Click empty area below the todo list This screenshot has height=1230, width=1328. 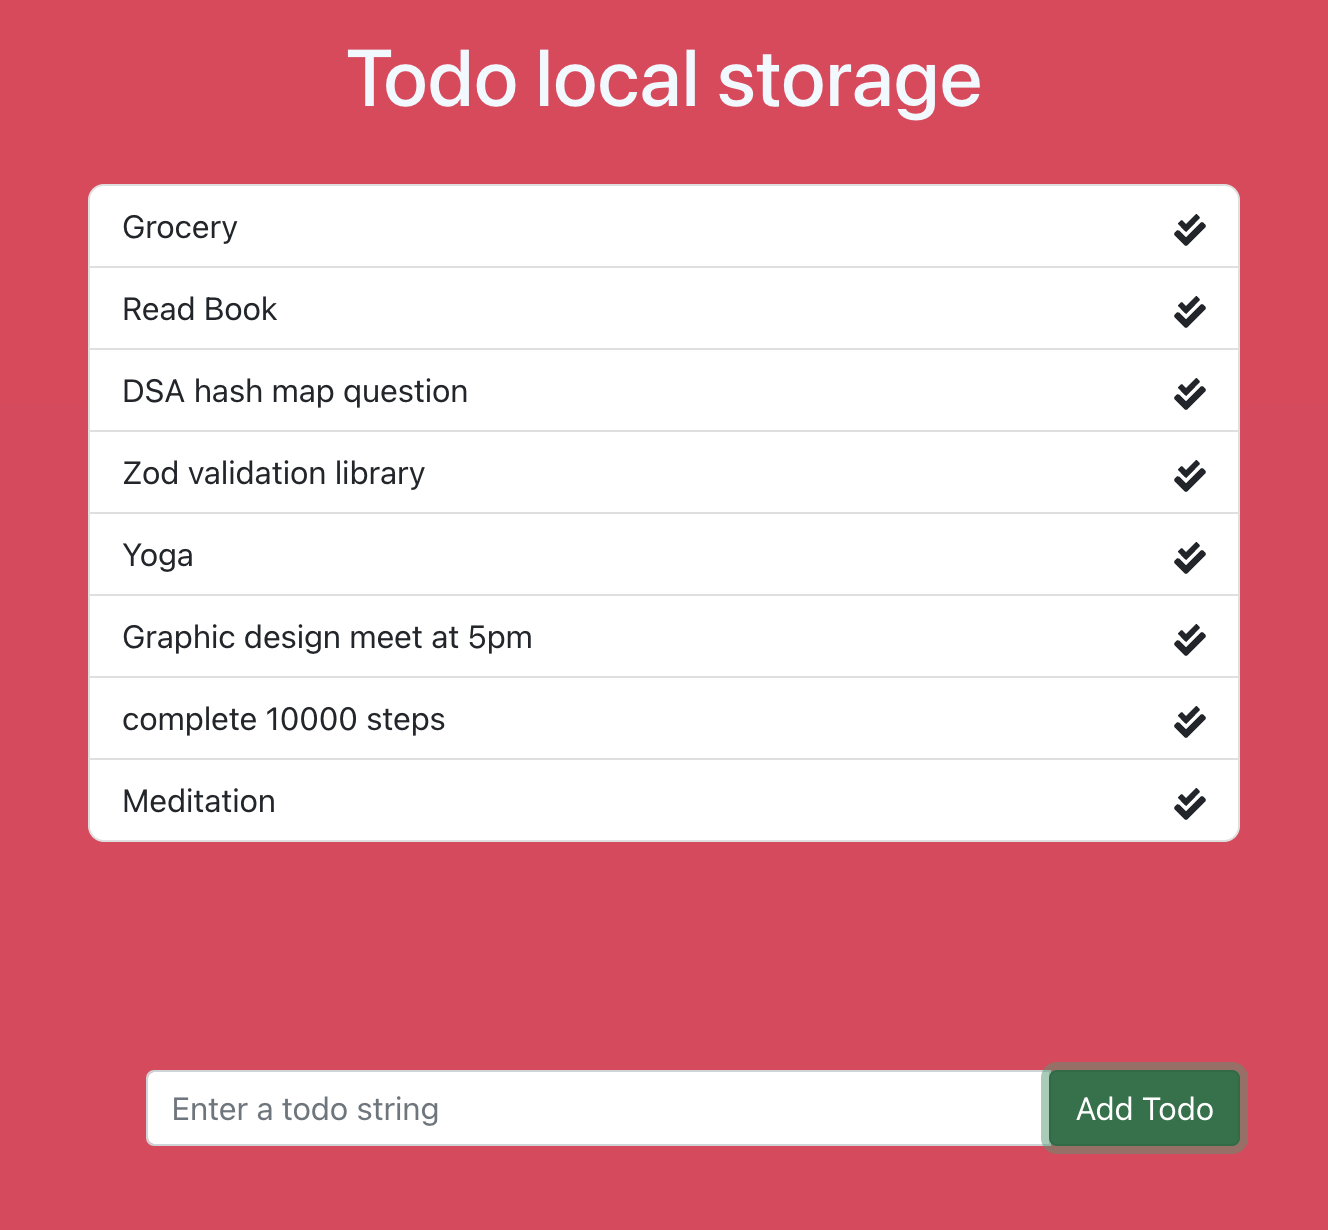click(x=664, y=950)
